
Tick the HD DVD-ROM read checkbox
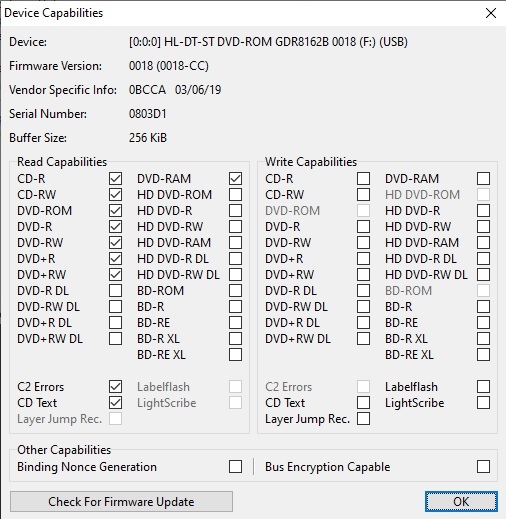click(x=235, y=194)
